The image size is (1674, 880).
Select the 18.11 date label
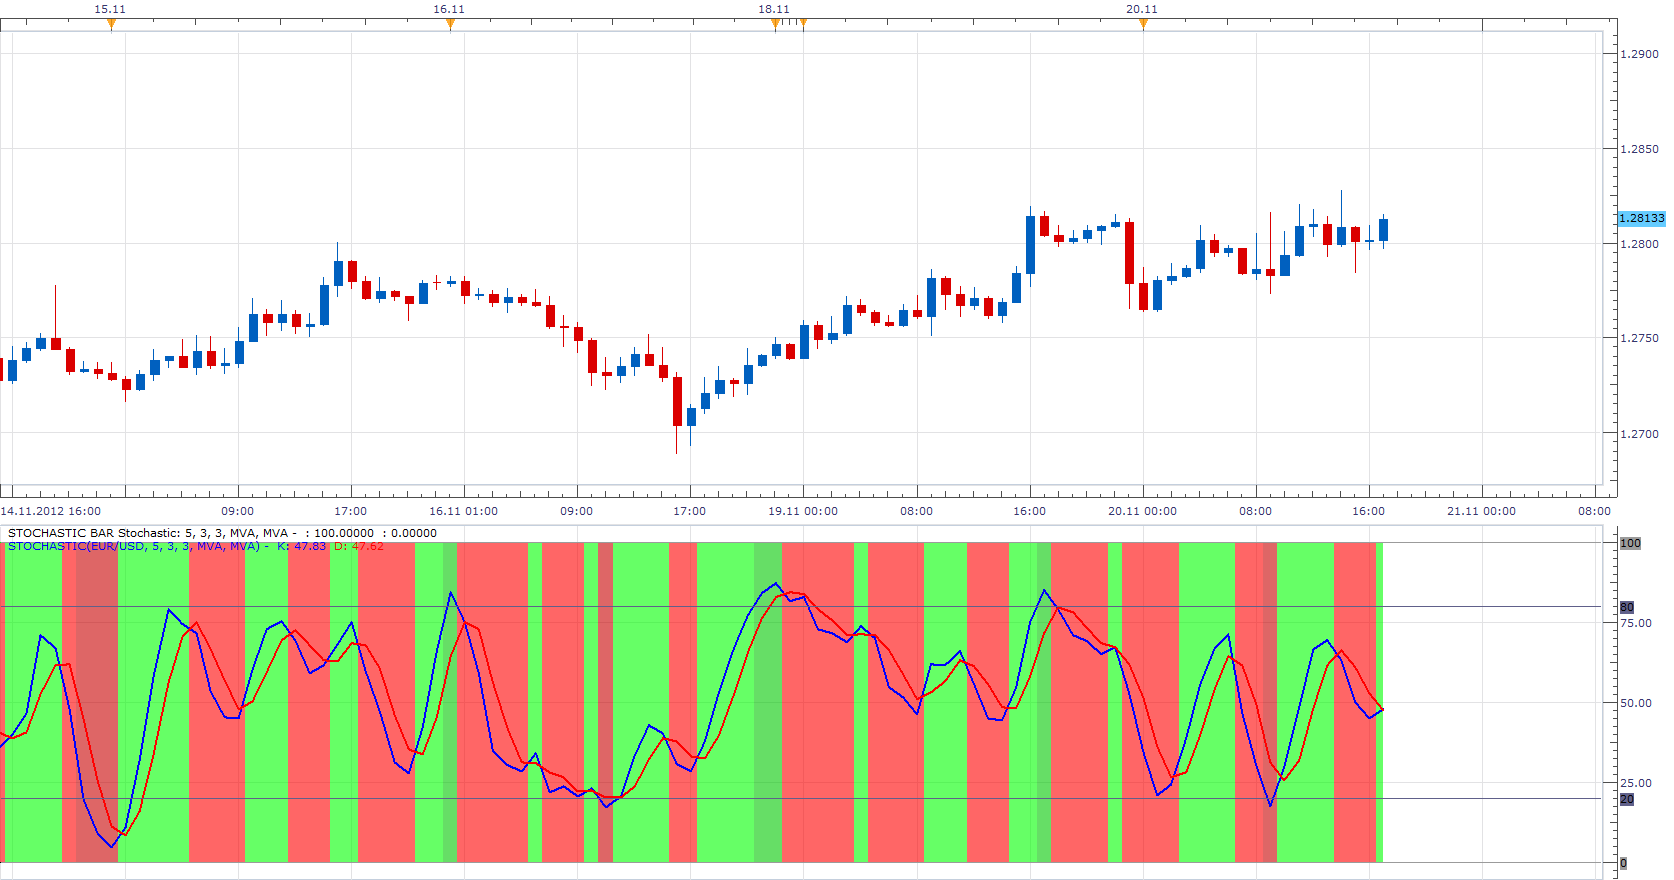coord(774,9)
